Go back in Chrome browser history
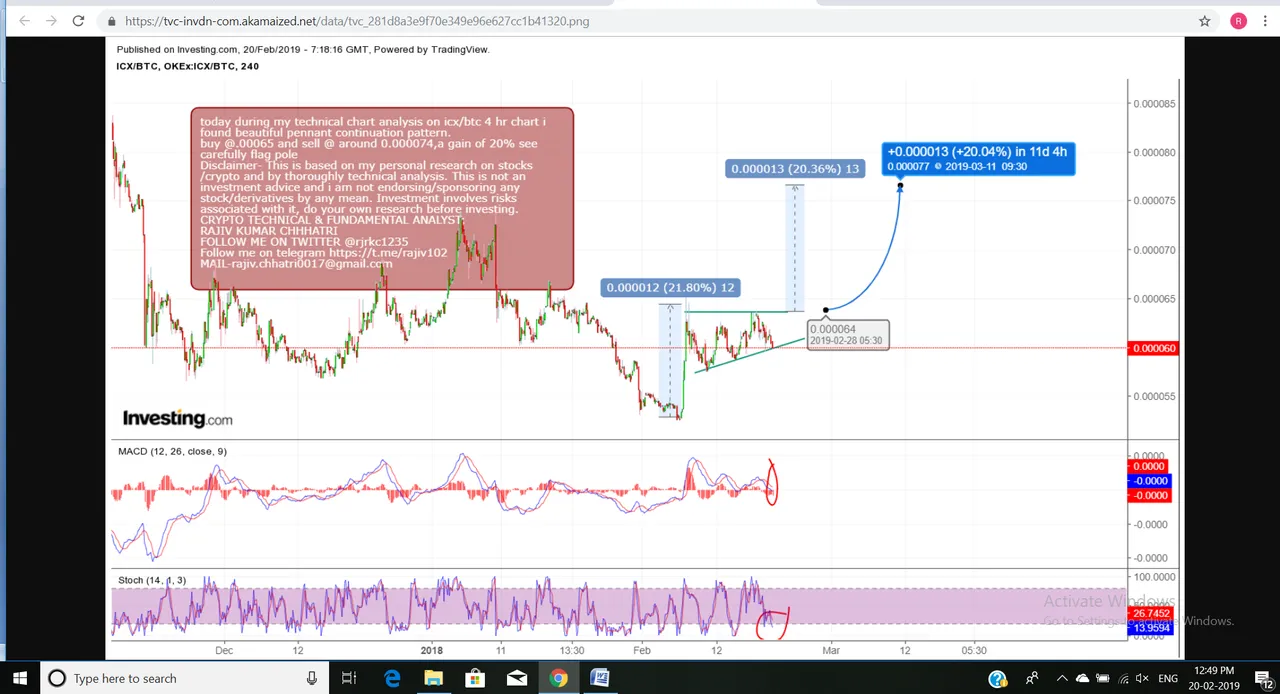Viewport: 1280px width, 694px height. [x=24, y=21]
